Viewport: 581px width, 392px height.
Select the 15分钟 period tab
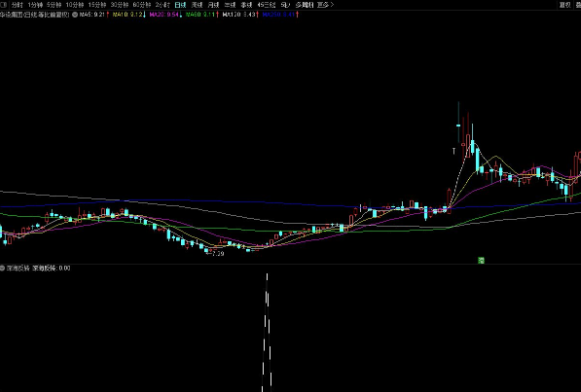(97, 5)
